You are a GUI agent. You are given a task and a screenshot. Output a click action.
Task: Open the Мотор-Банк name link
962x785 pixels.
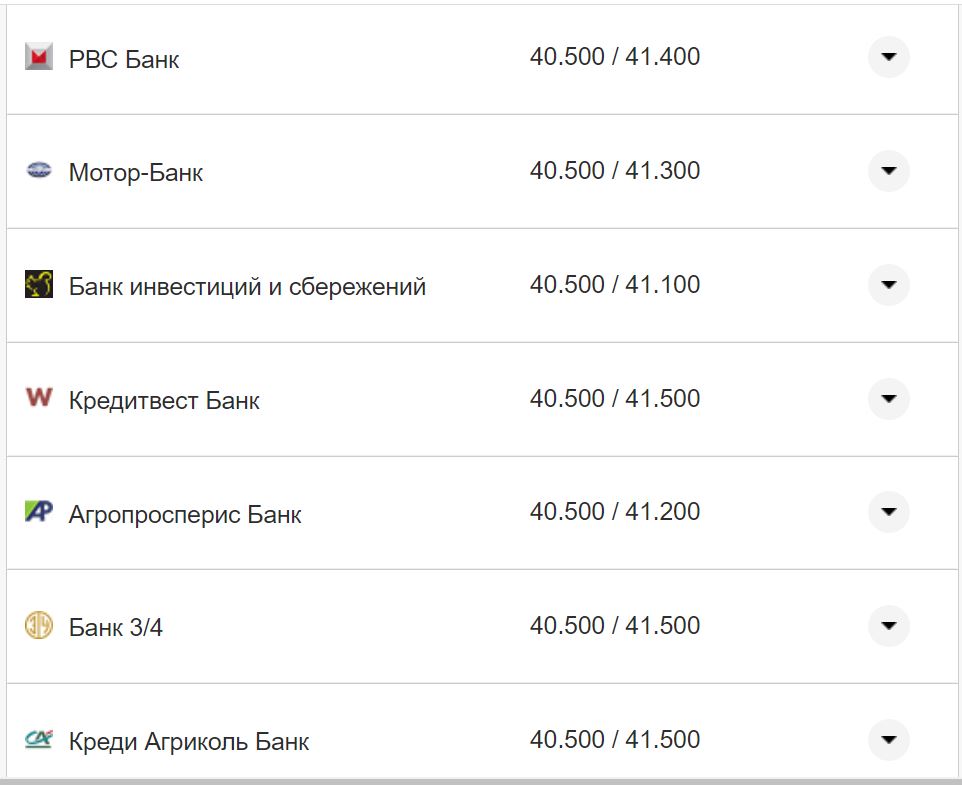tap(136, 173)
